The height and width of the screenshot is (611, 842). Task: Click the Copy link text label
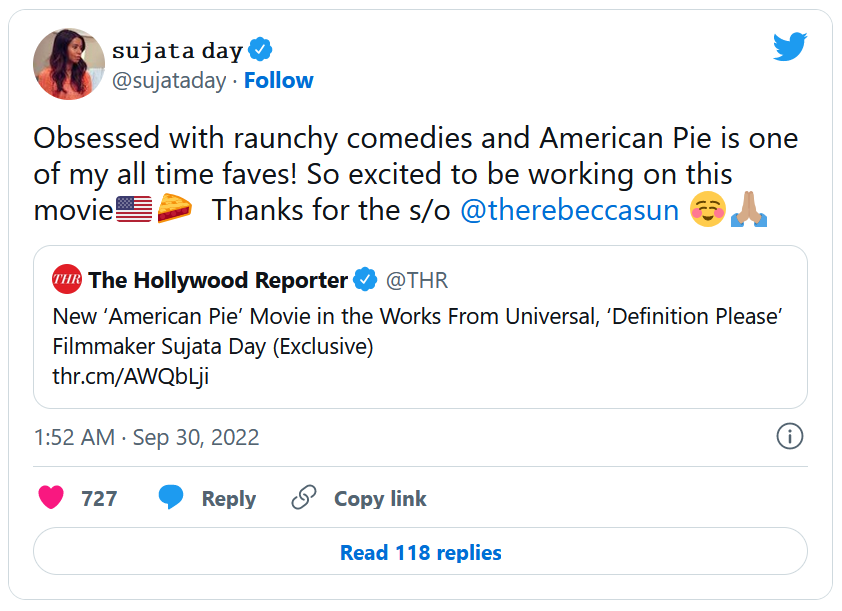380,498
